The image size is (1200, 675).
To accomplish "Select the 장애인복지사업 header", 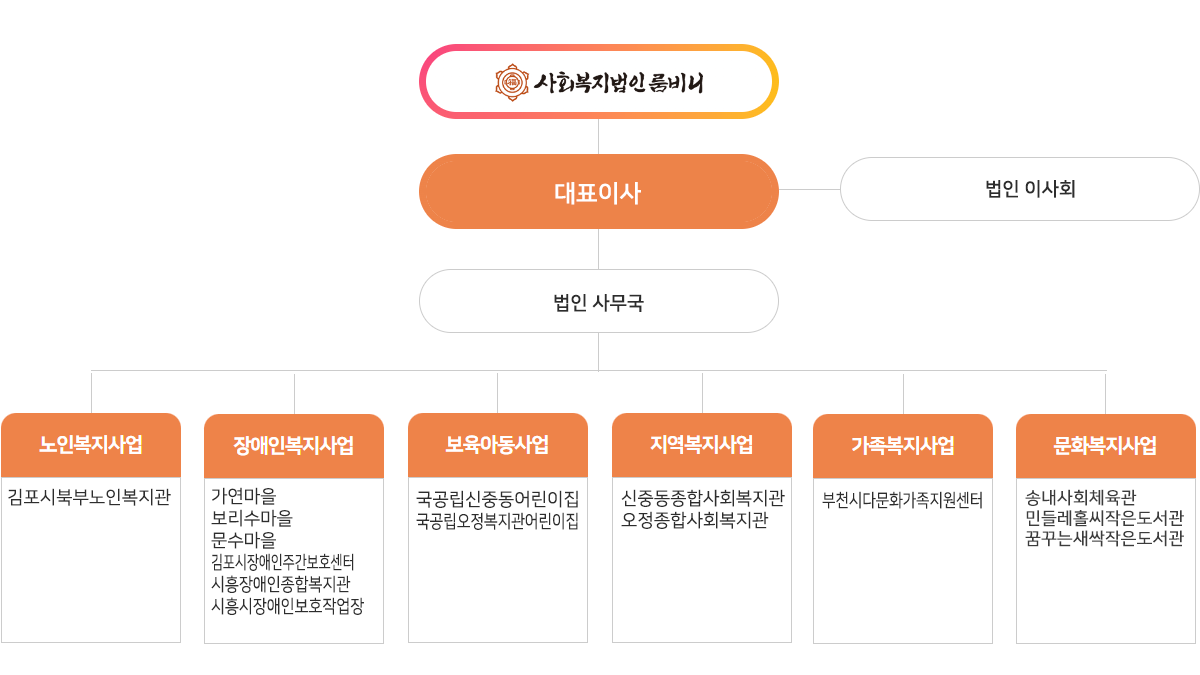I will tap(294, 446).
